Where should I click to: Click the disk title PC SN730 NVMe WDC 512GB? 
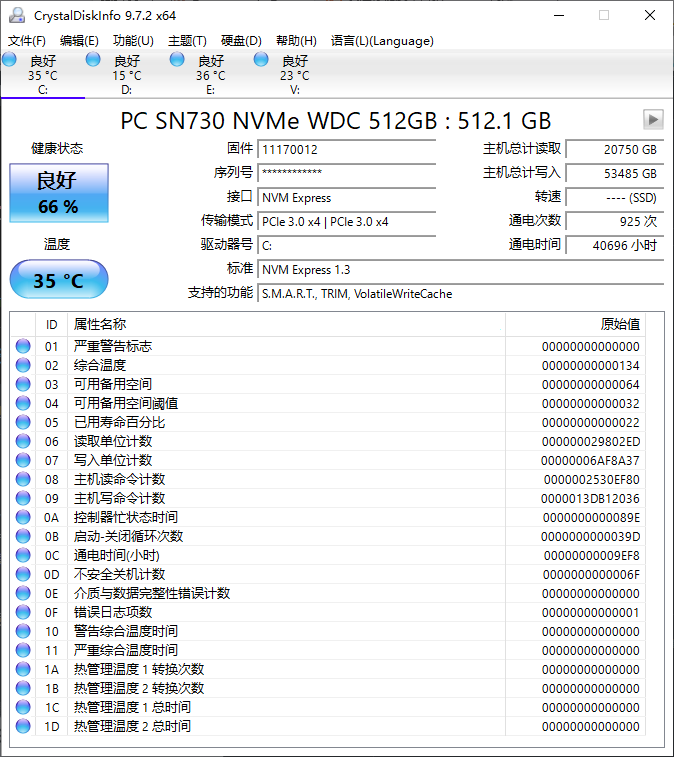[336, 121]
